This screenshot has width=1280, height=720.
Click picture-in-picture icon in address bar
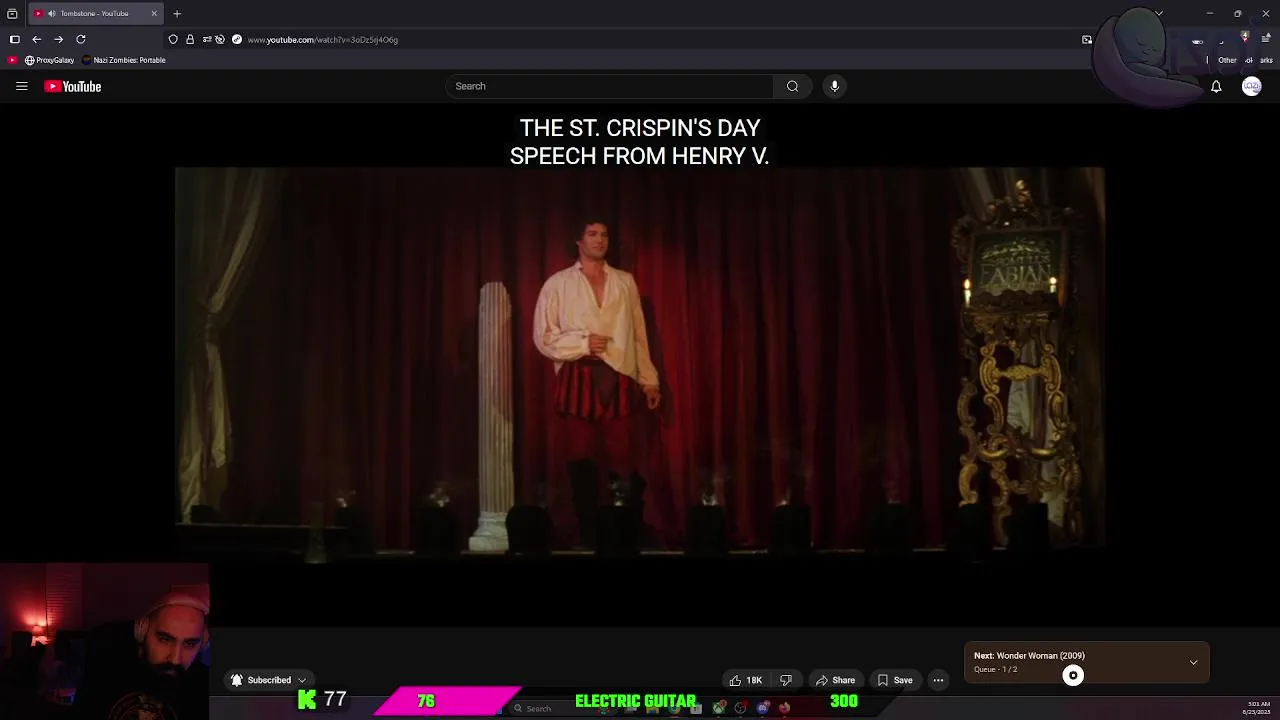1087,40
